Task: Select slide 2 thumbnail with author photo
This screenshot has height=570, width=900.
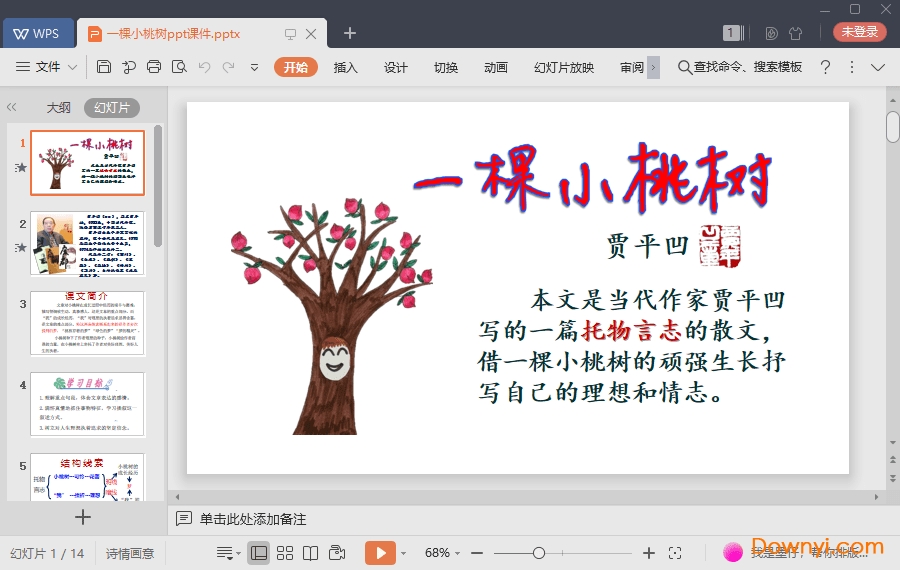Action: pos(88,243)
